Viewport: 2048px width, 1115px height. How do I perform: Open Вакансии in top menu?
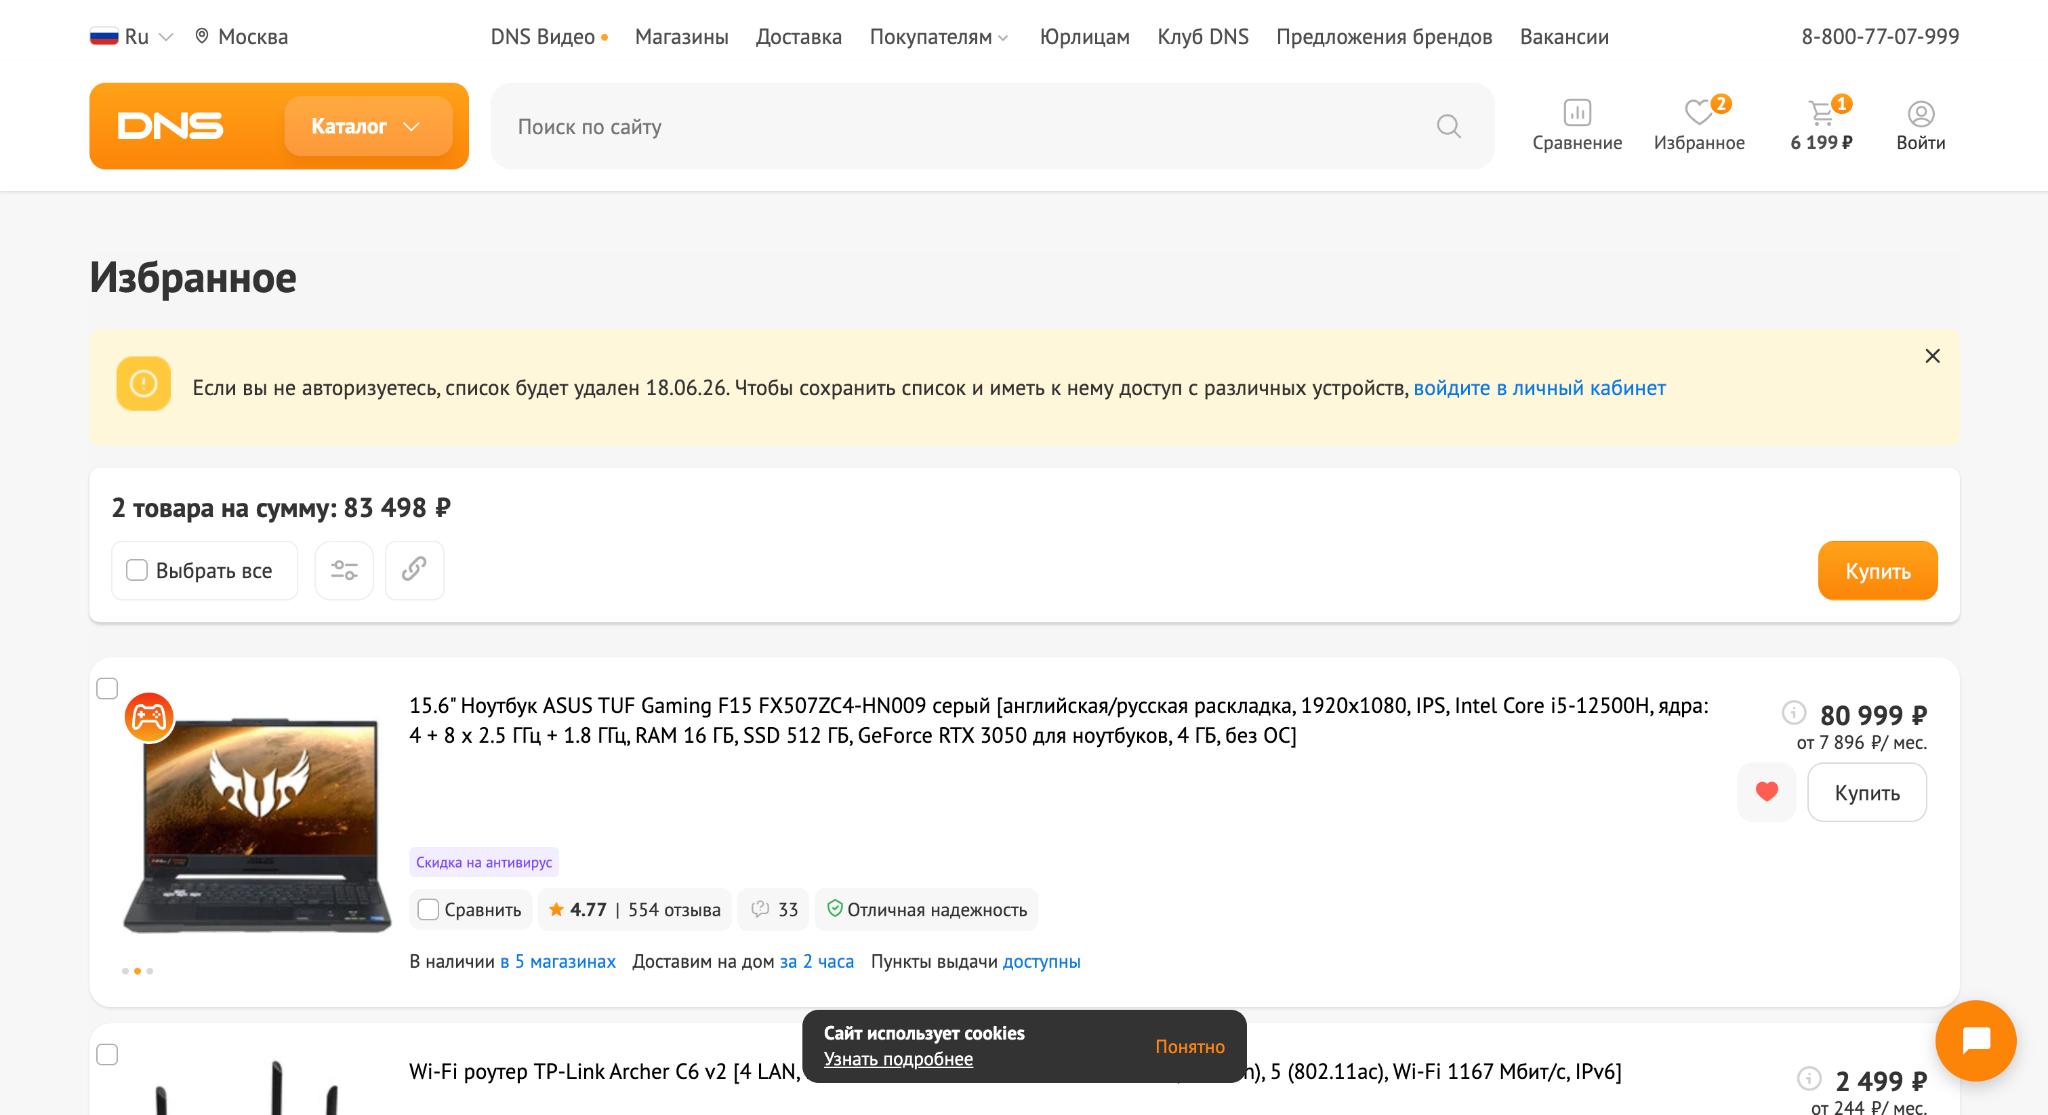pyautogui.click(x=1564, y=37)
